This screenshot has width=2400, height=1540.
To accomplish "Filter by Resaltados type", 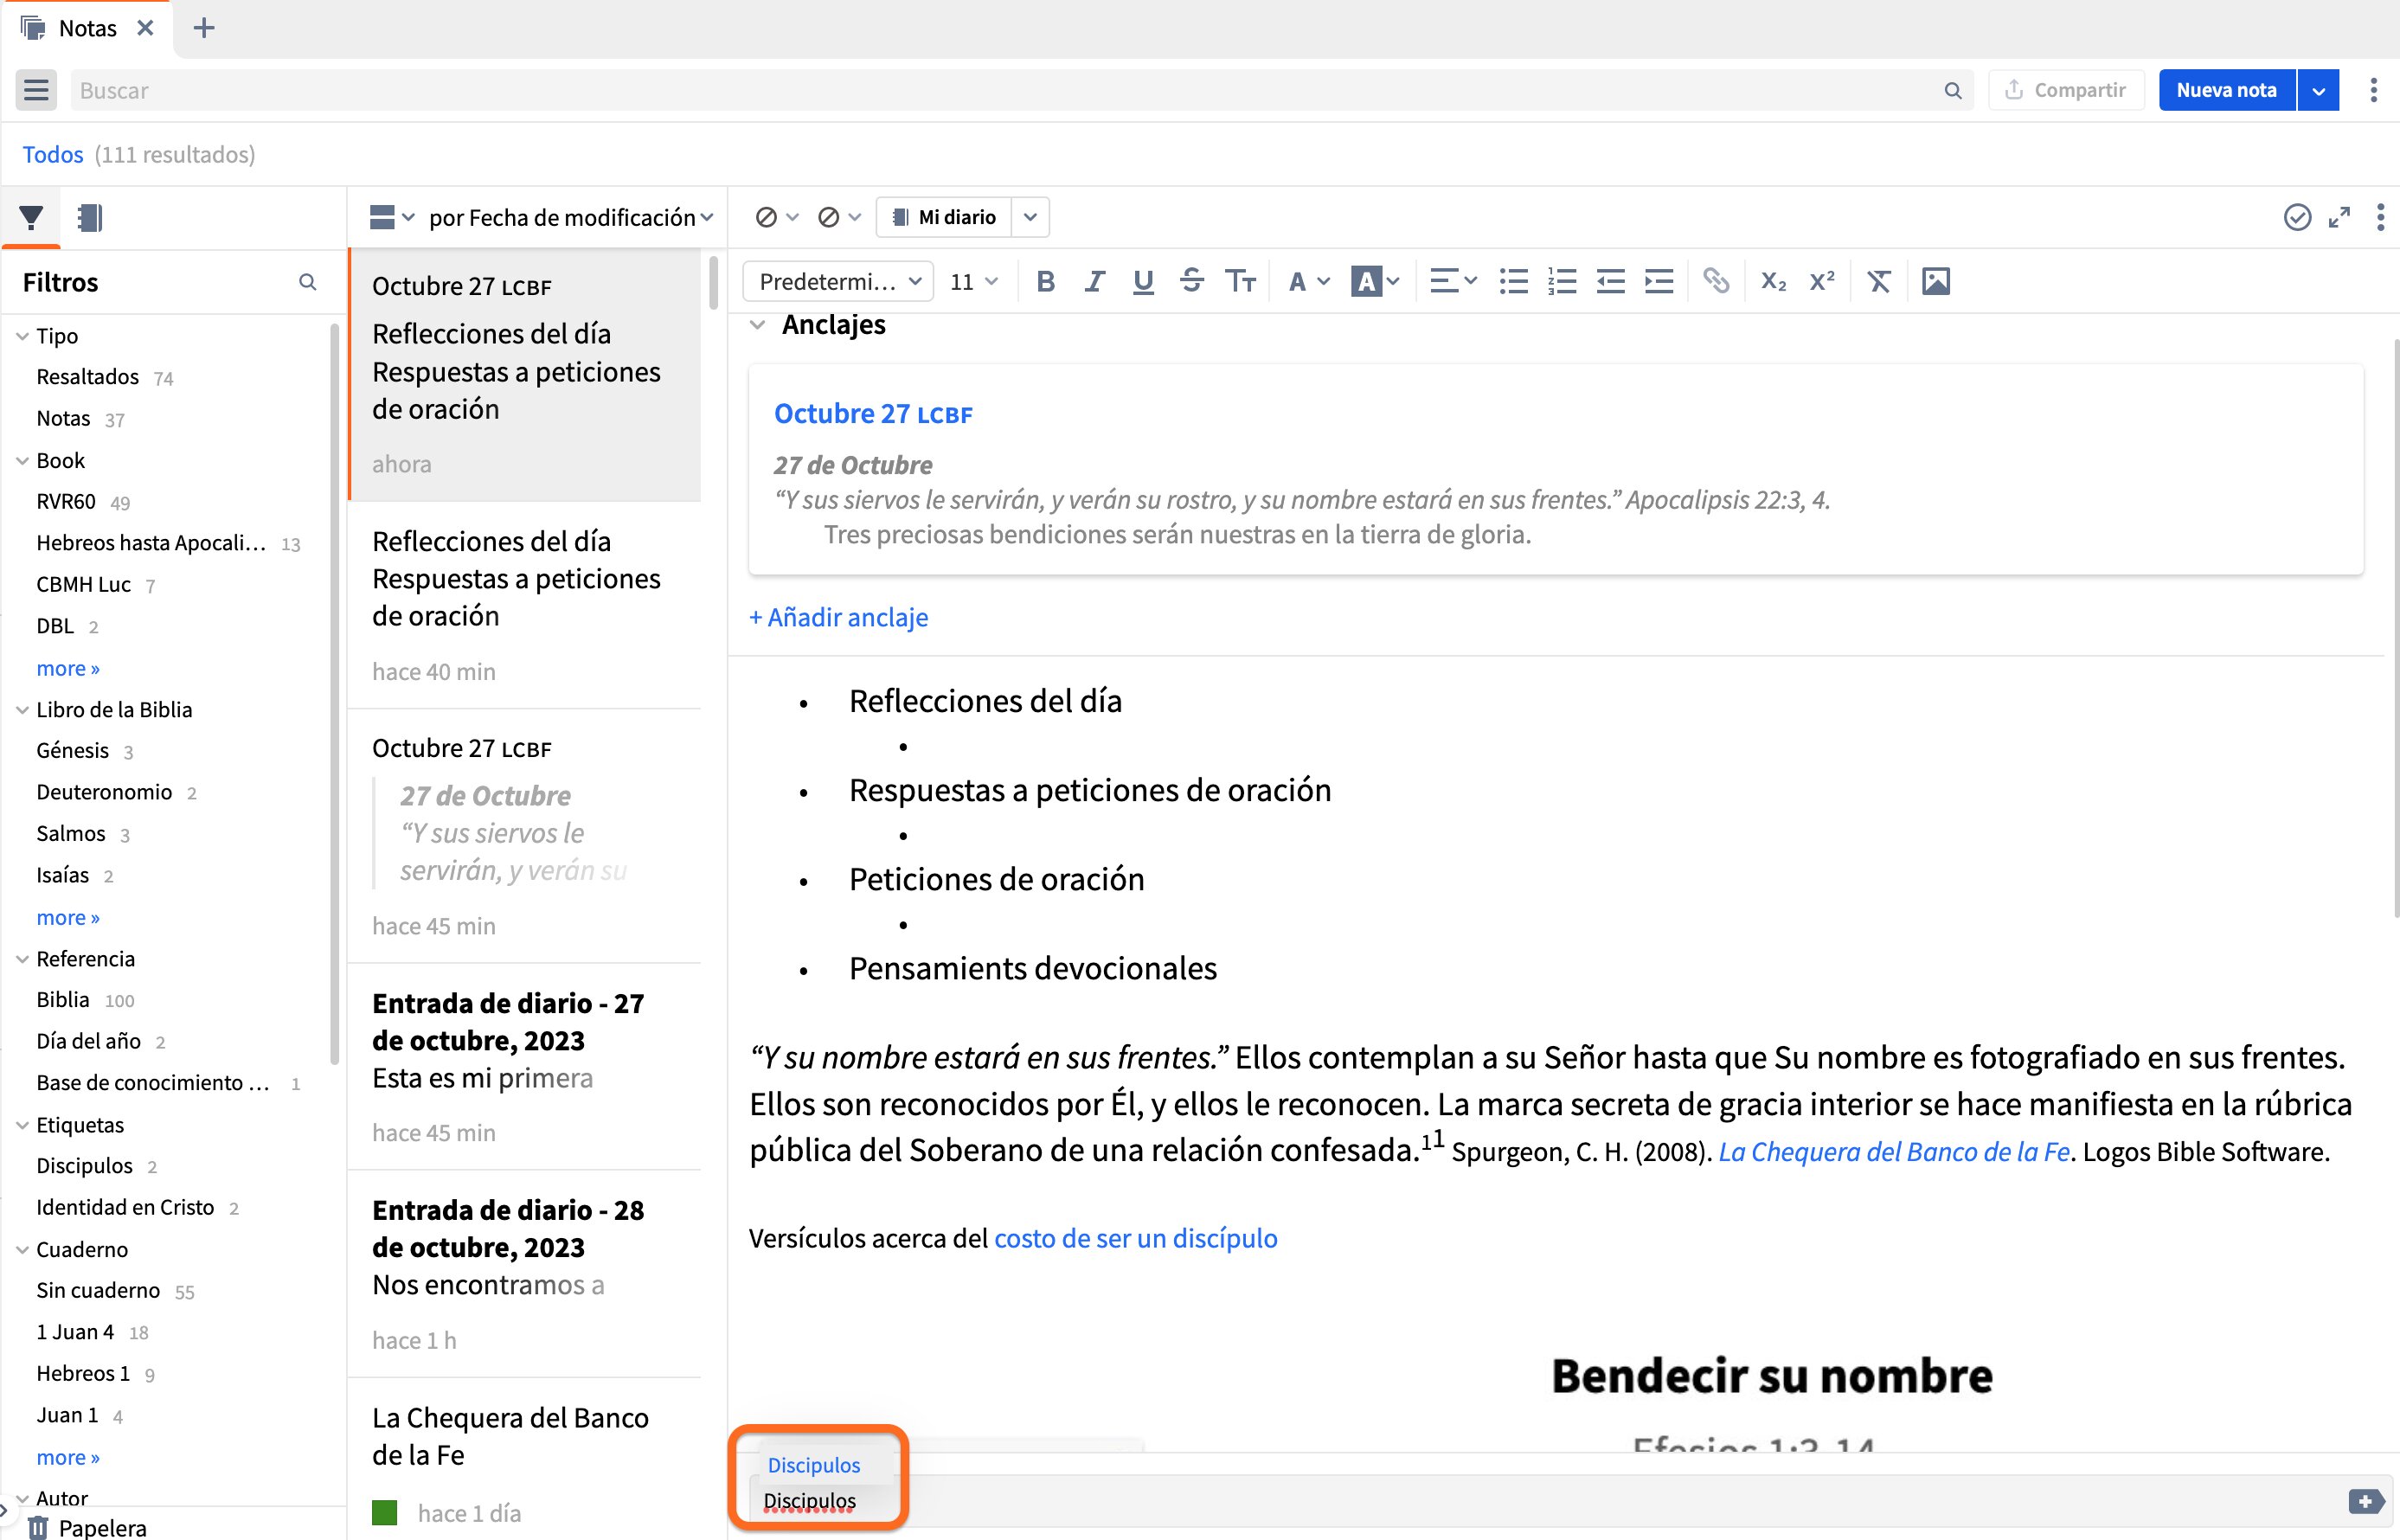I will [x=88, y=377].
